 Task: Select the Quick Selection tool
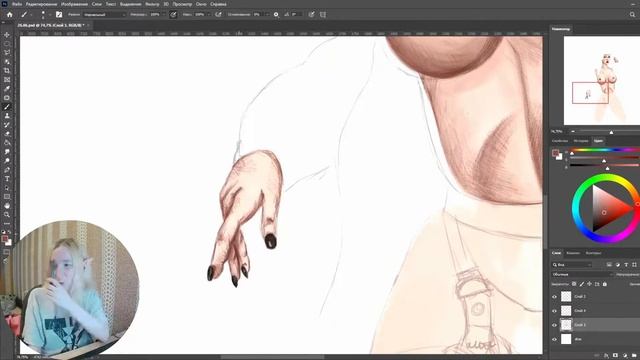pyautogui.click(x=7, y=62)
